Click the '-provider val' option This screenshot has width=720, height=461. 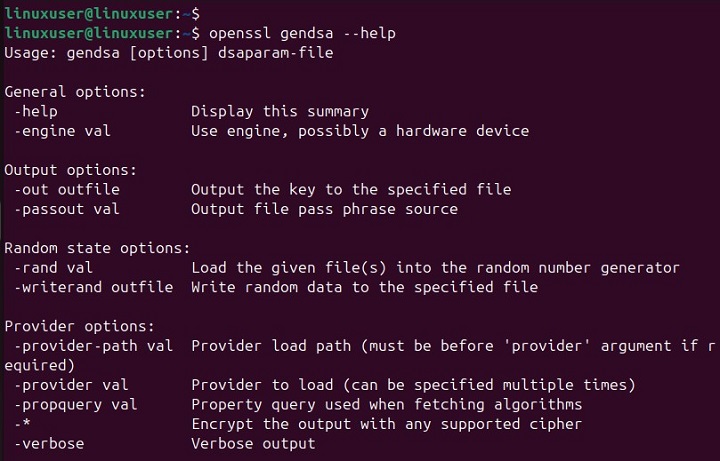click(66, 385)
